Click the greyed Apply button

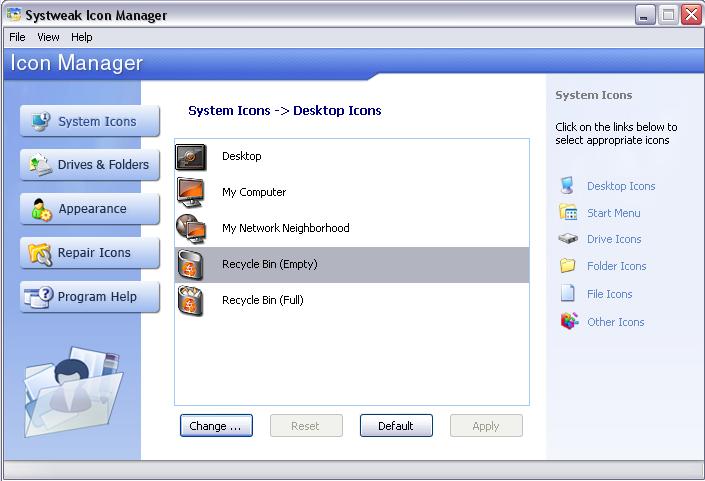coord(486,426)
